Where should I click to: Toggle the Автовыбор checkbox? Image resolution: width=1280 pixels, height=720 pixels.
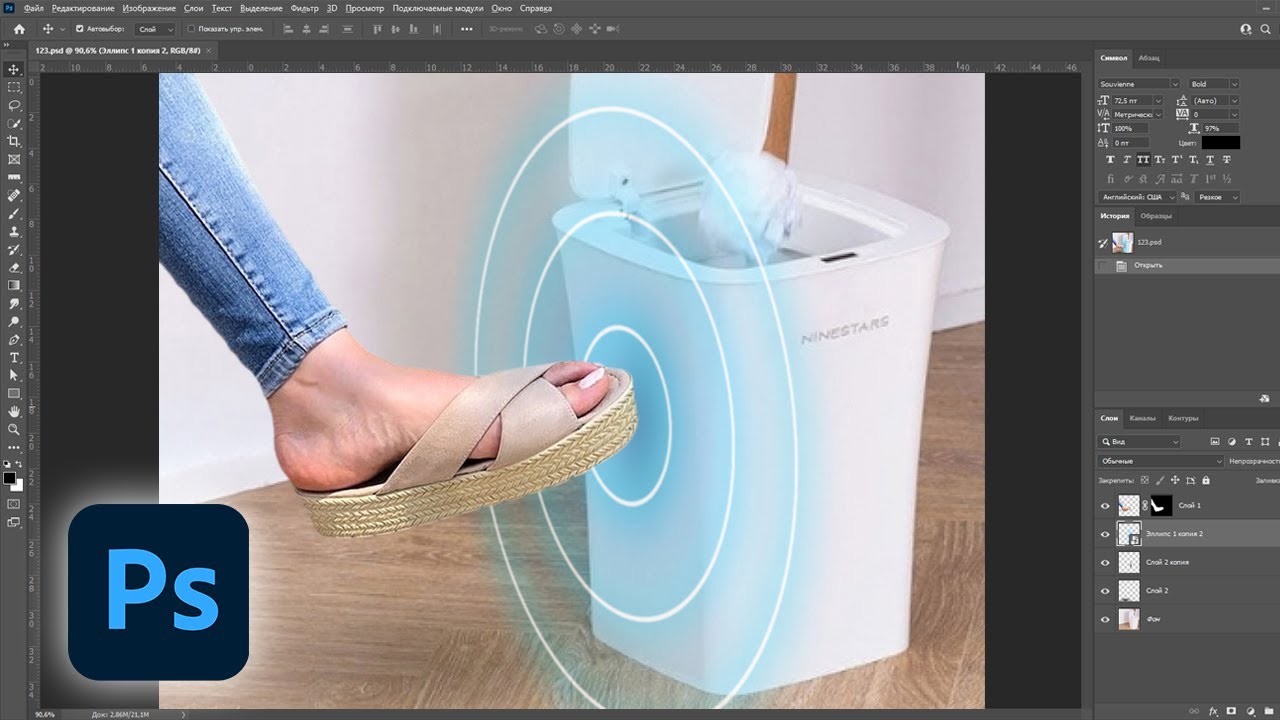[80, 29]
